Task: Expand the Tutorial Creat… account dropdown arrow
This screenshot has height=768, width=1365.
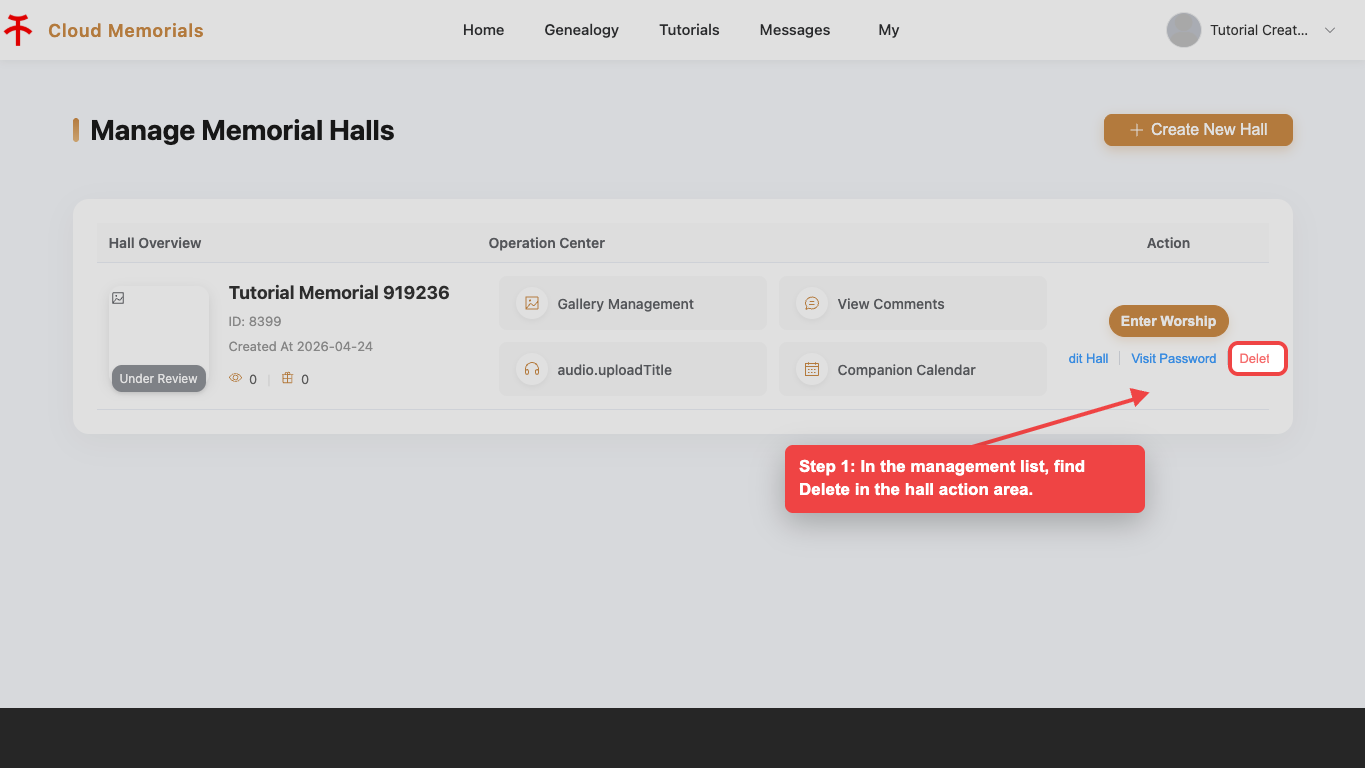Action: pos(1330,30)
